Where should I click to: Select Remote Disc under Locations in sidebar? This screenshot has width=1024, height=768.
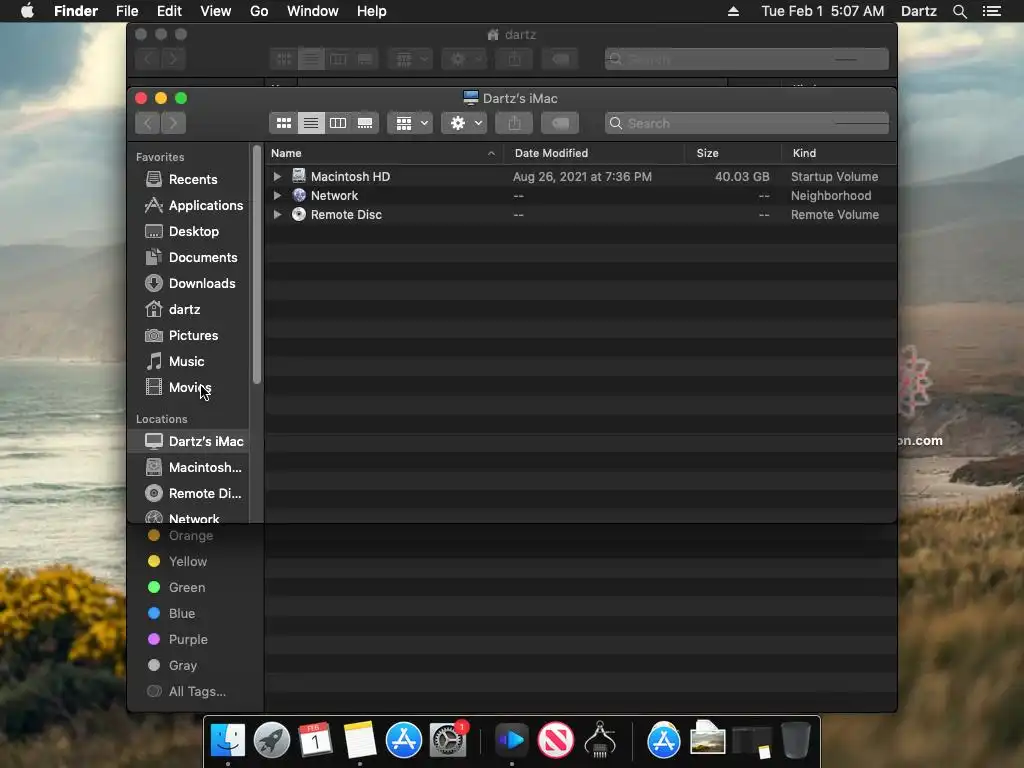[x=189, y=494]
